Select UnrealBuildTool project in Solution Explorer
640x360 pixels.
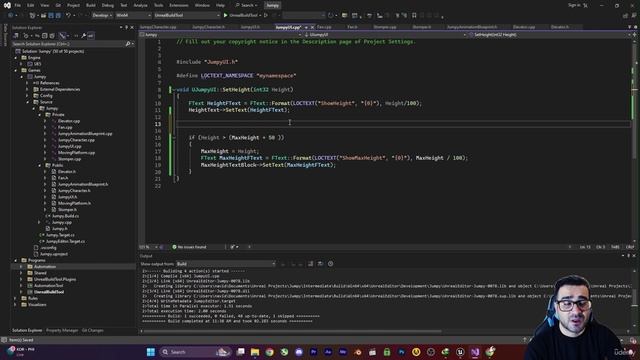[49, 292]
